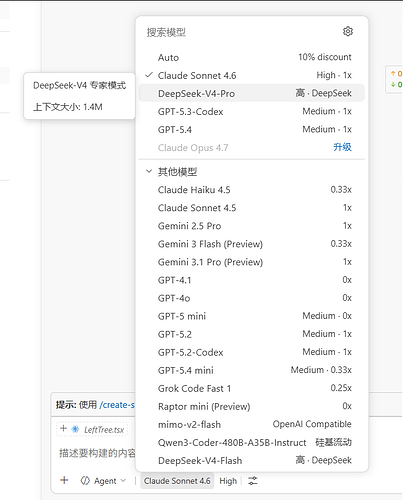This screenshot has height=500, width=403.
Task: Select checked Claude Sonnet 4.6 model
Action: tap(252, 75)
